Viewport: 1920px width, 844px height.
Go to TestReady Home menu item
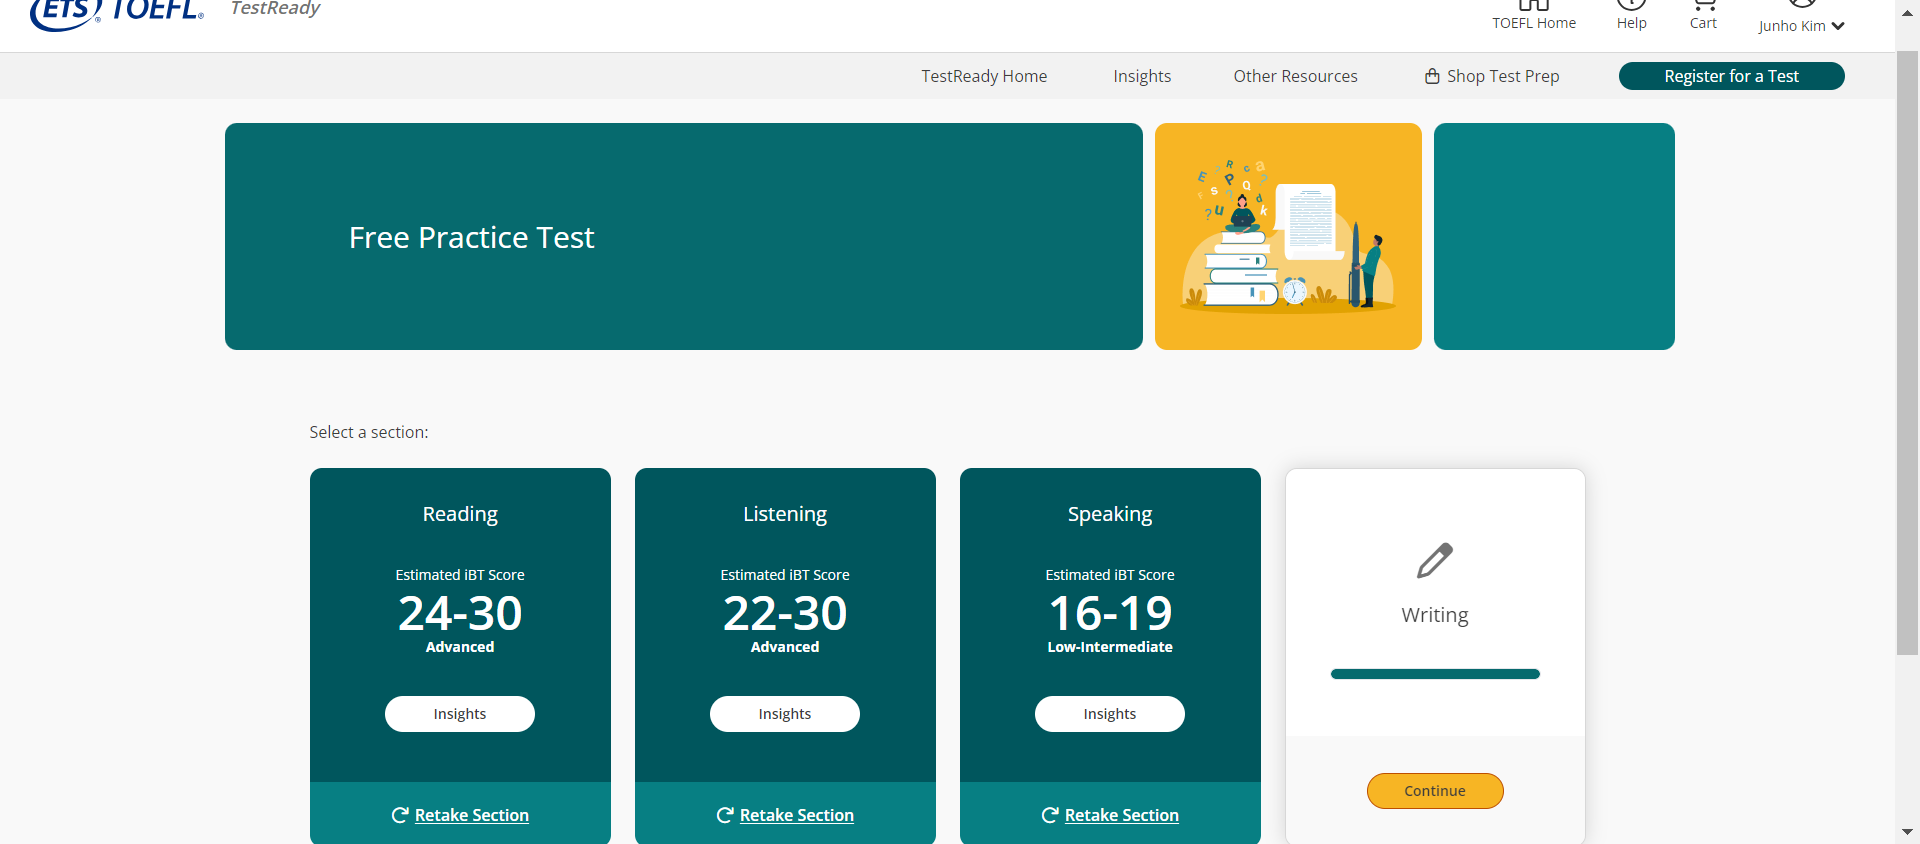tap(984, 76)
